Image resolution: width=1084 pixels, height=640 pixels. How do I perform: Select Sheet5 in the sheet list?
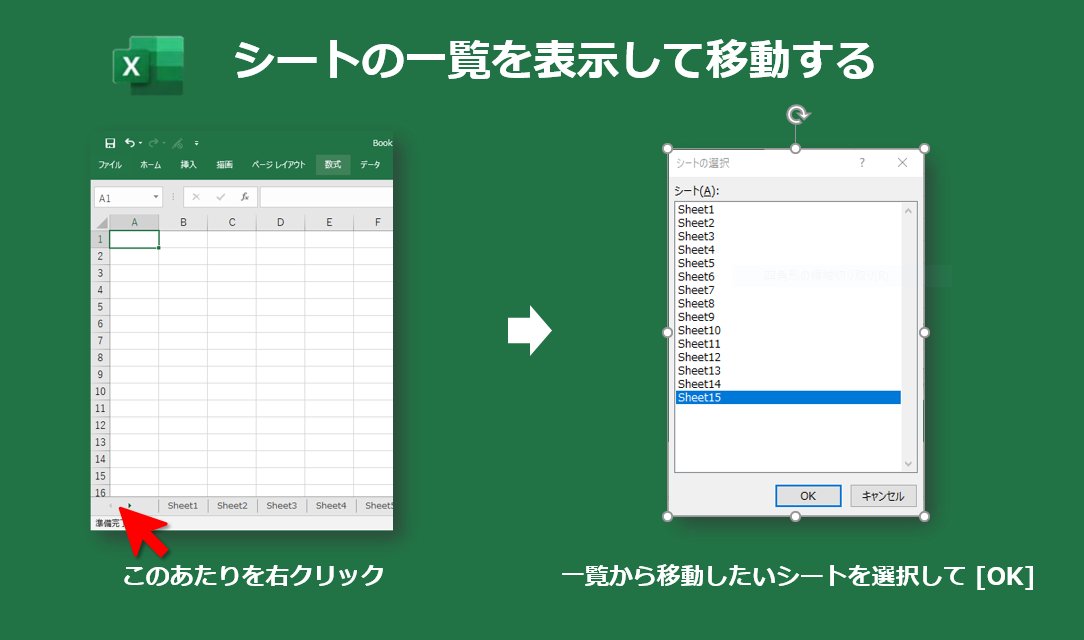point(788,263)
